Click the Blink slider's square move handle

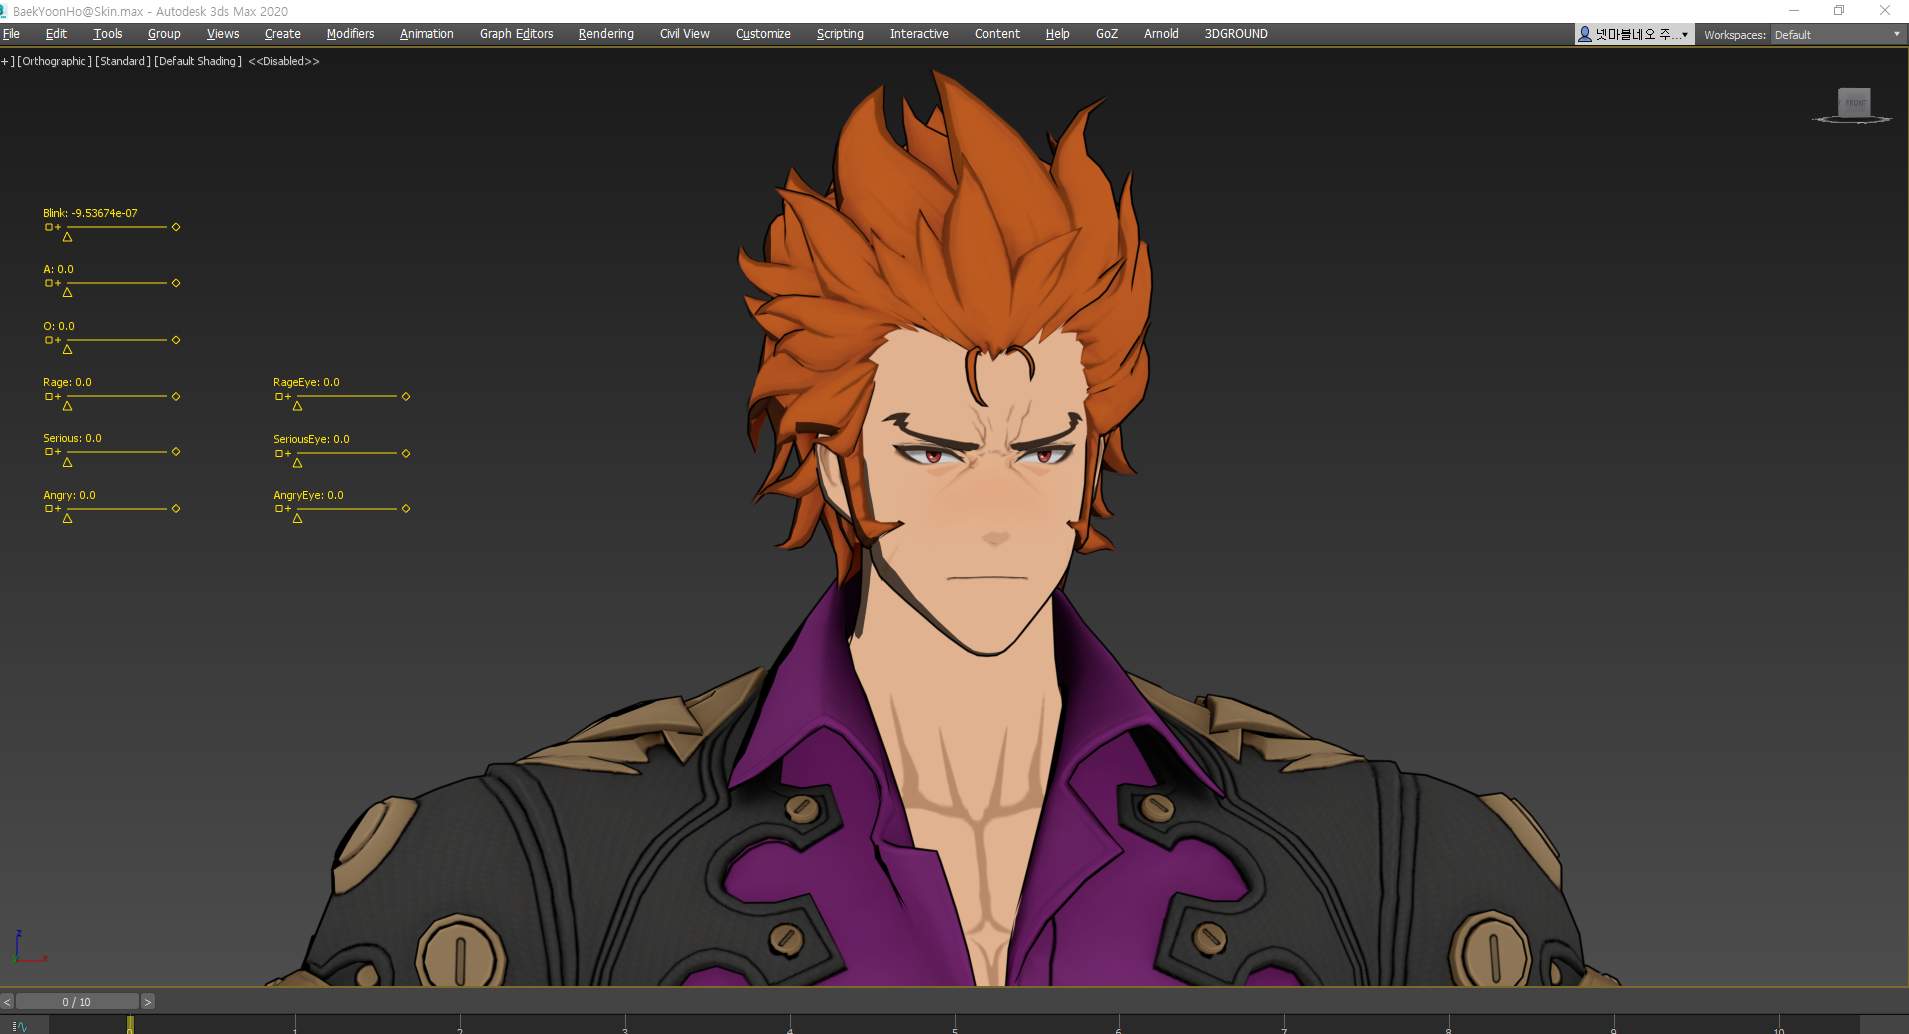[48, 227]
